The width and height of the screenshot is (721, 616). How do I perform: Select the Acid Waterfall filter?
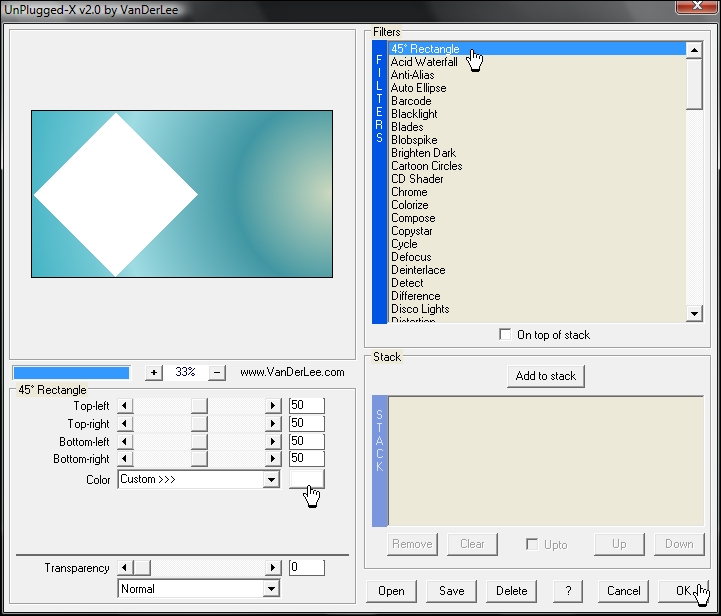(537, 62)
